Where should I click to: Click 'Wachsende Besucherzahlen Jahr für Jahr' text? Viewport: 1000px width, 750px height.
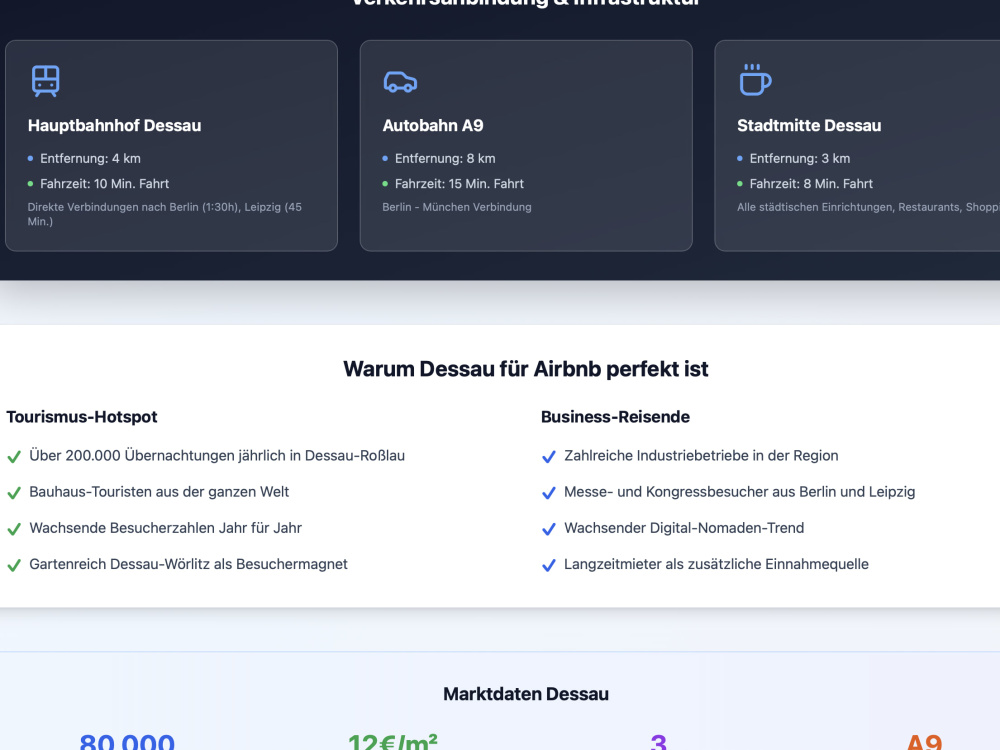click(x=165, y=528)
